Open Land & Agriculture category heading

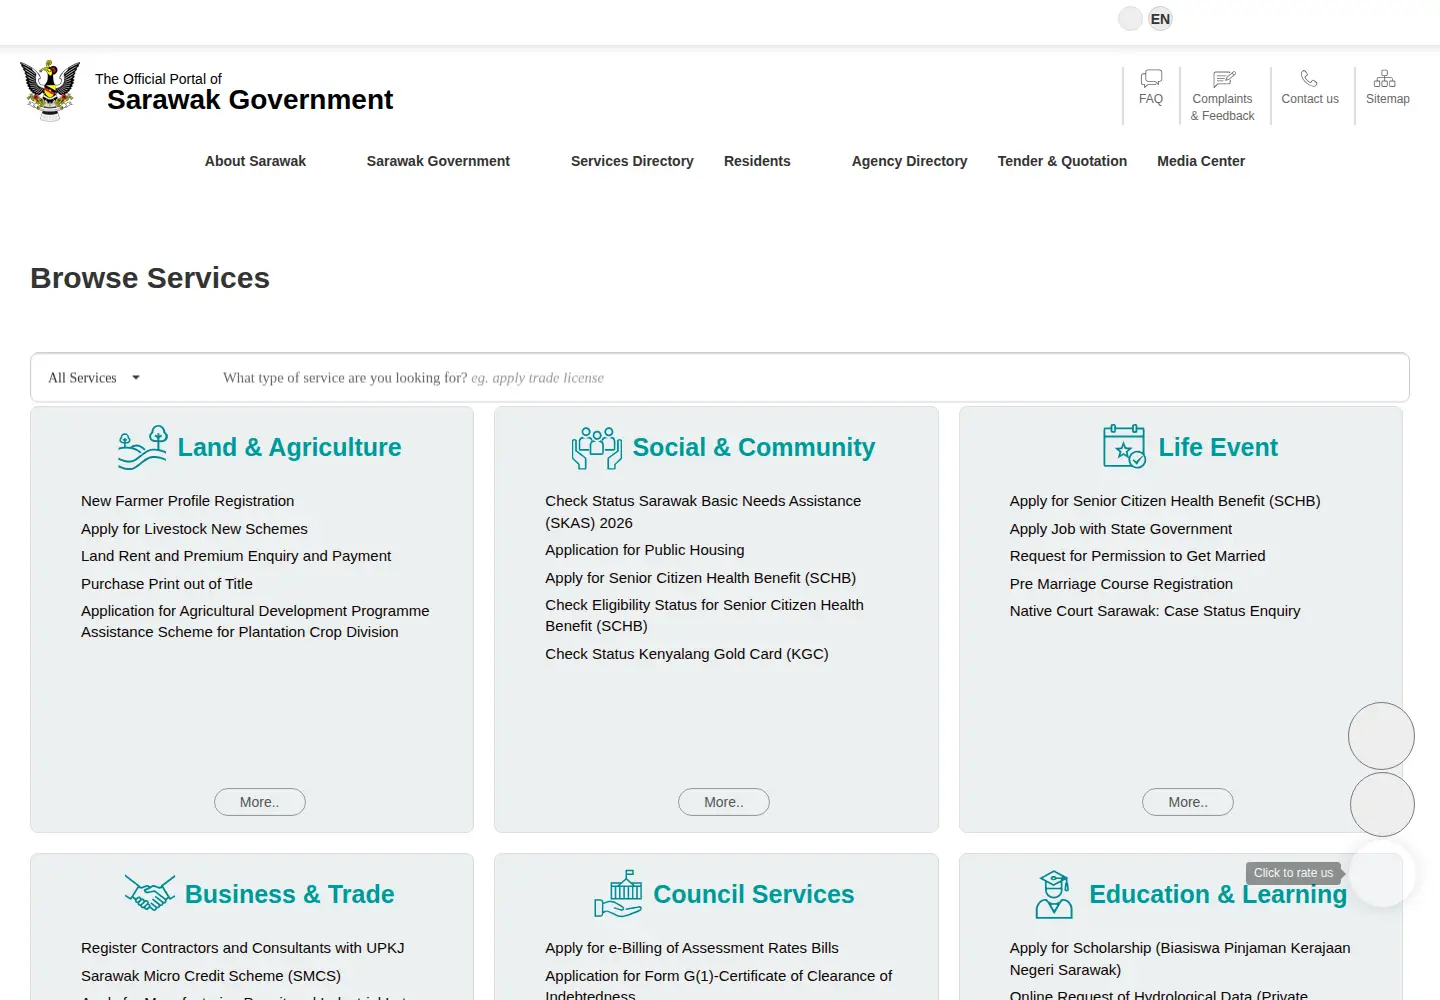(x=289, y=447)
